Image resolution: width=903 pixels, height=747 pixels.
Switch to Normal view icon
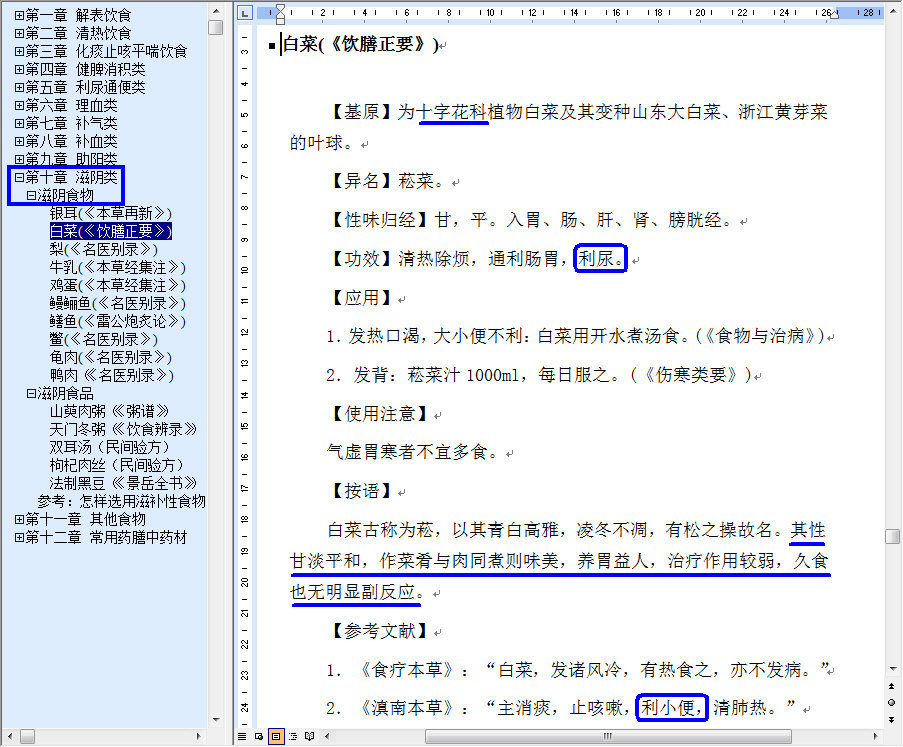click(243, 737)
